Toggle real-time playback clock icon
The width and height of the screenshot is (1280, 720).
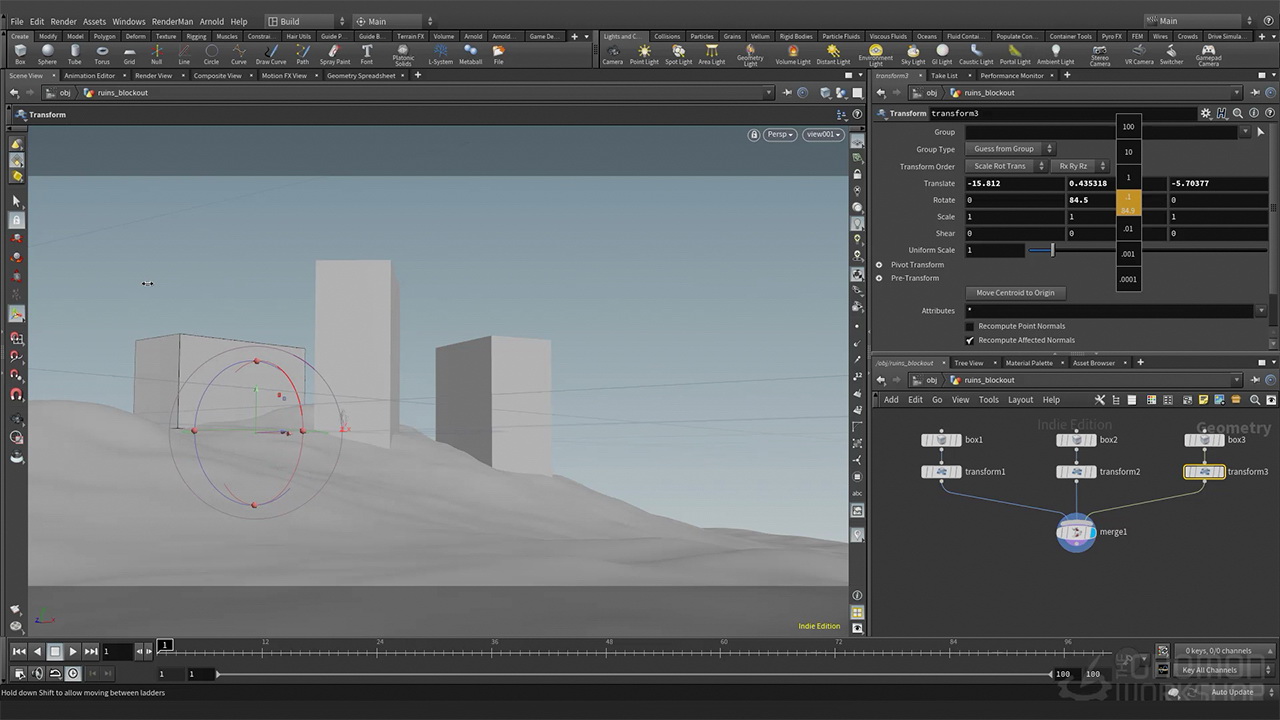[x=73, y=674]
